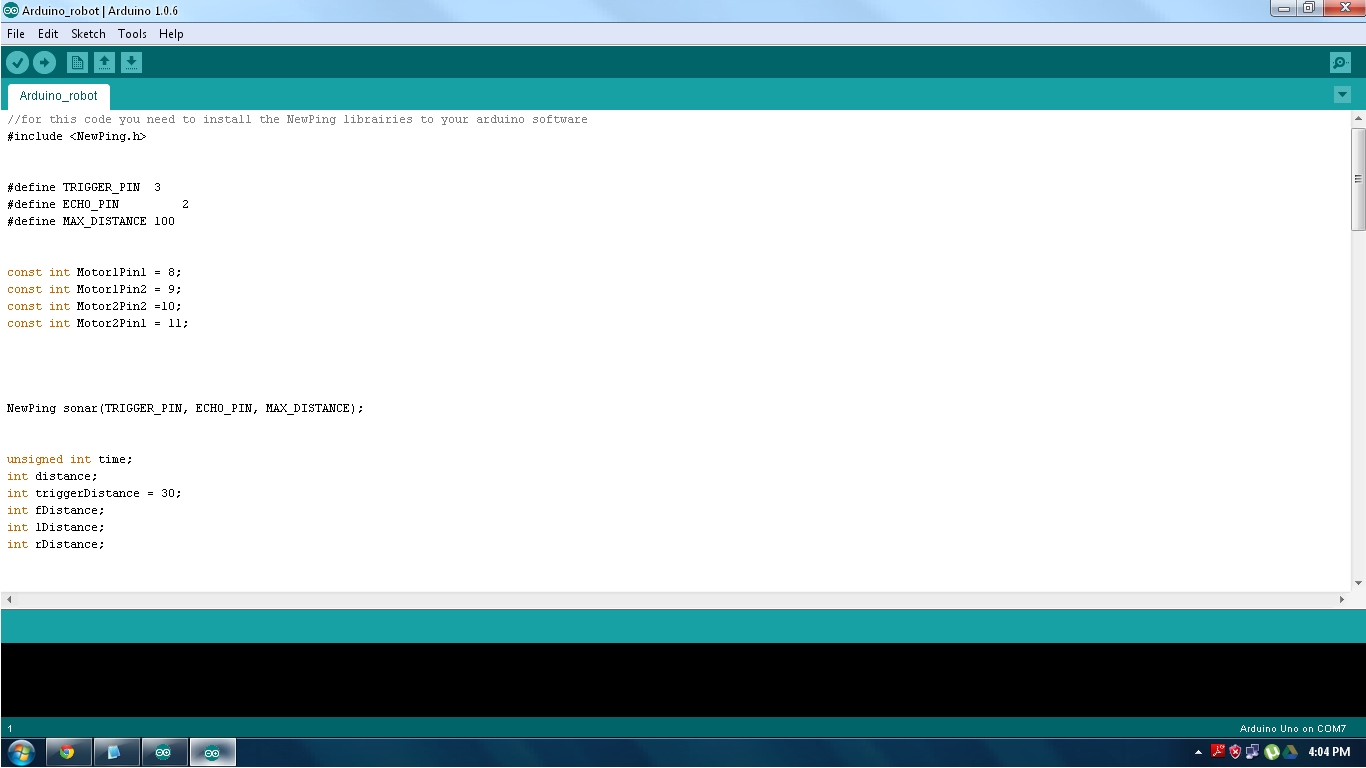The image size is (1366, 768).
Task: Open the notepad app on the taskbar
Action: pos(115,752)
